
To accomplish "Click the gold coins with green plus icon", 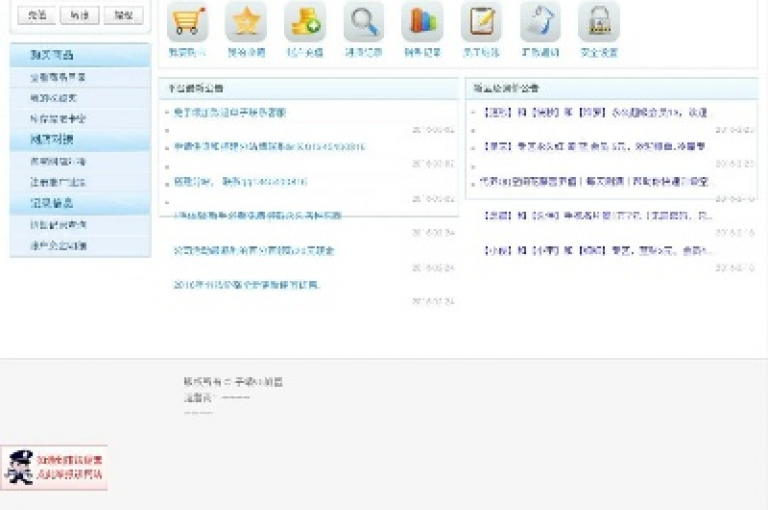I will click(305, 22).
